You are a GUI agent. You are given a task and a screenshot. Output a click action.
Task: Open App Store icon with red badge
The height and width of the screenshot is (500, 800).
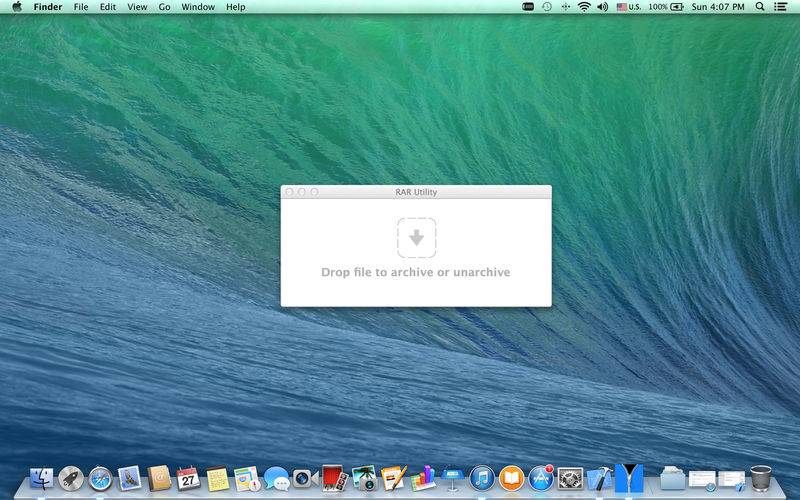[x=541, y=479]
